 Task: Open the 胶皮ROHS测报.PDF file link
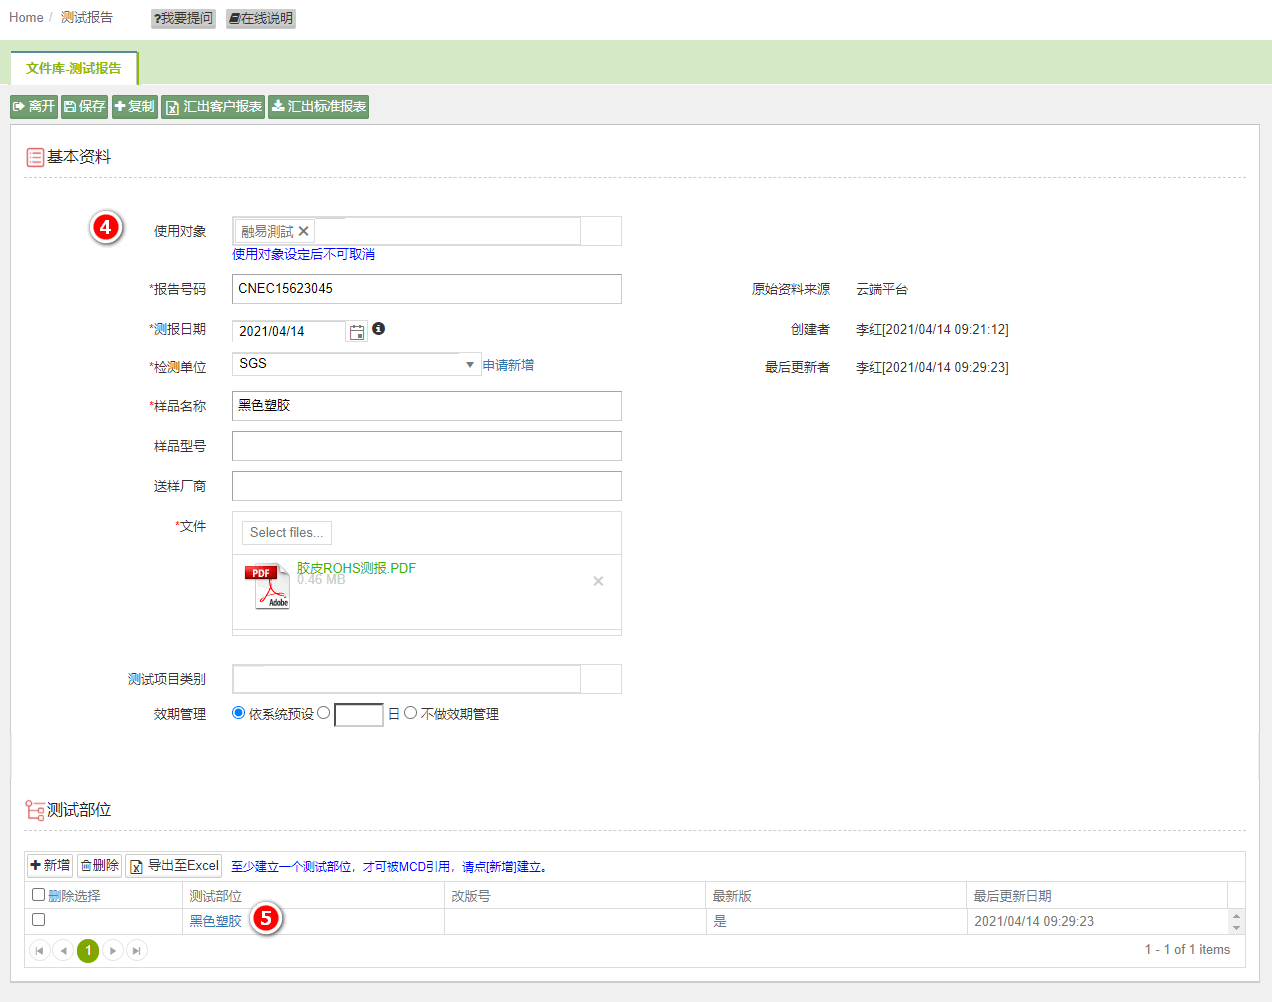[x=356, y=568]
